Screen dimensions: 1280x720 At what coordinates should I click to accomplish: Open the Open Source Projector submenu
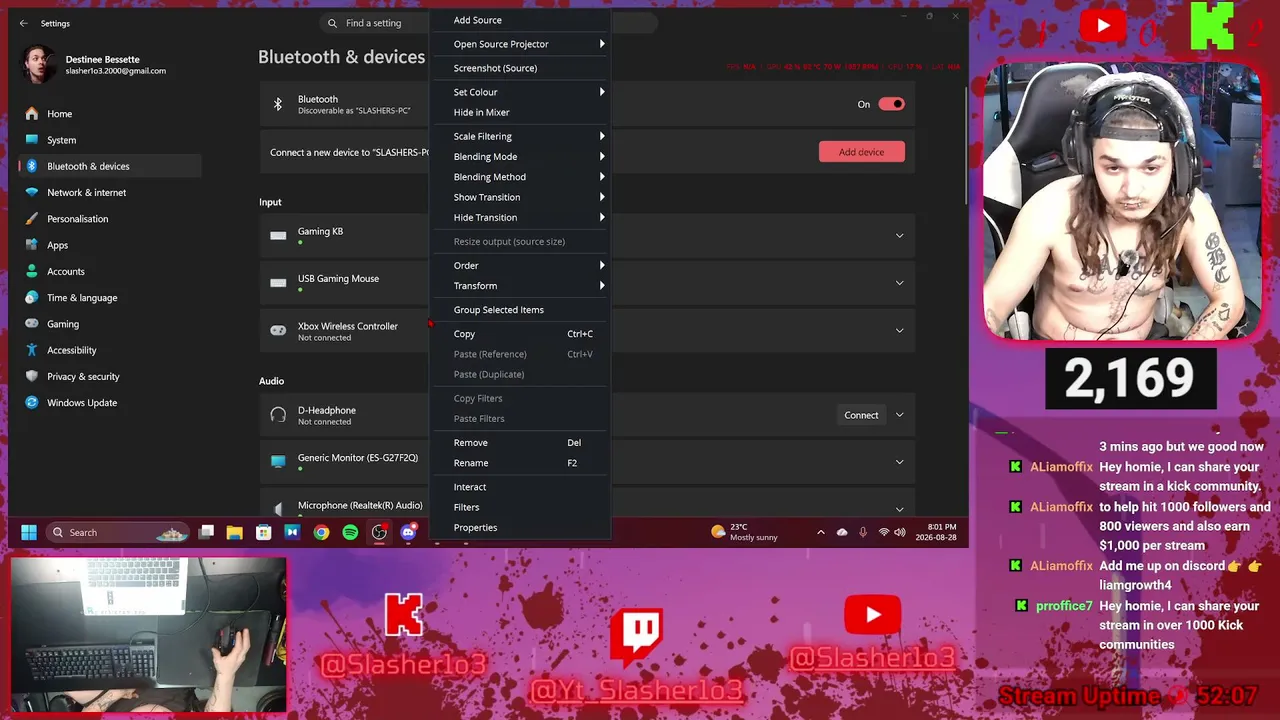pyautogui.click(x=520, y=44)
